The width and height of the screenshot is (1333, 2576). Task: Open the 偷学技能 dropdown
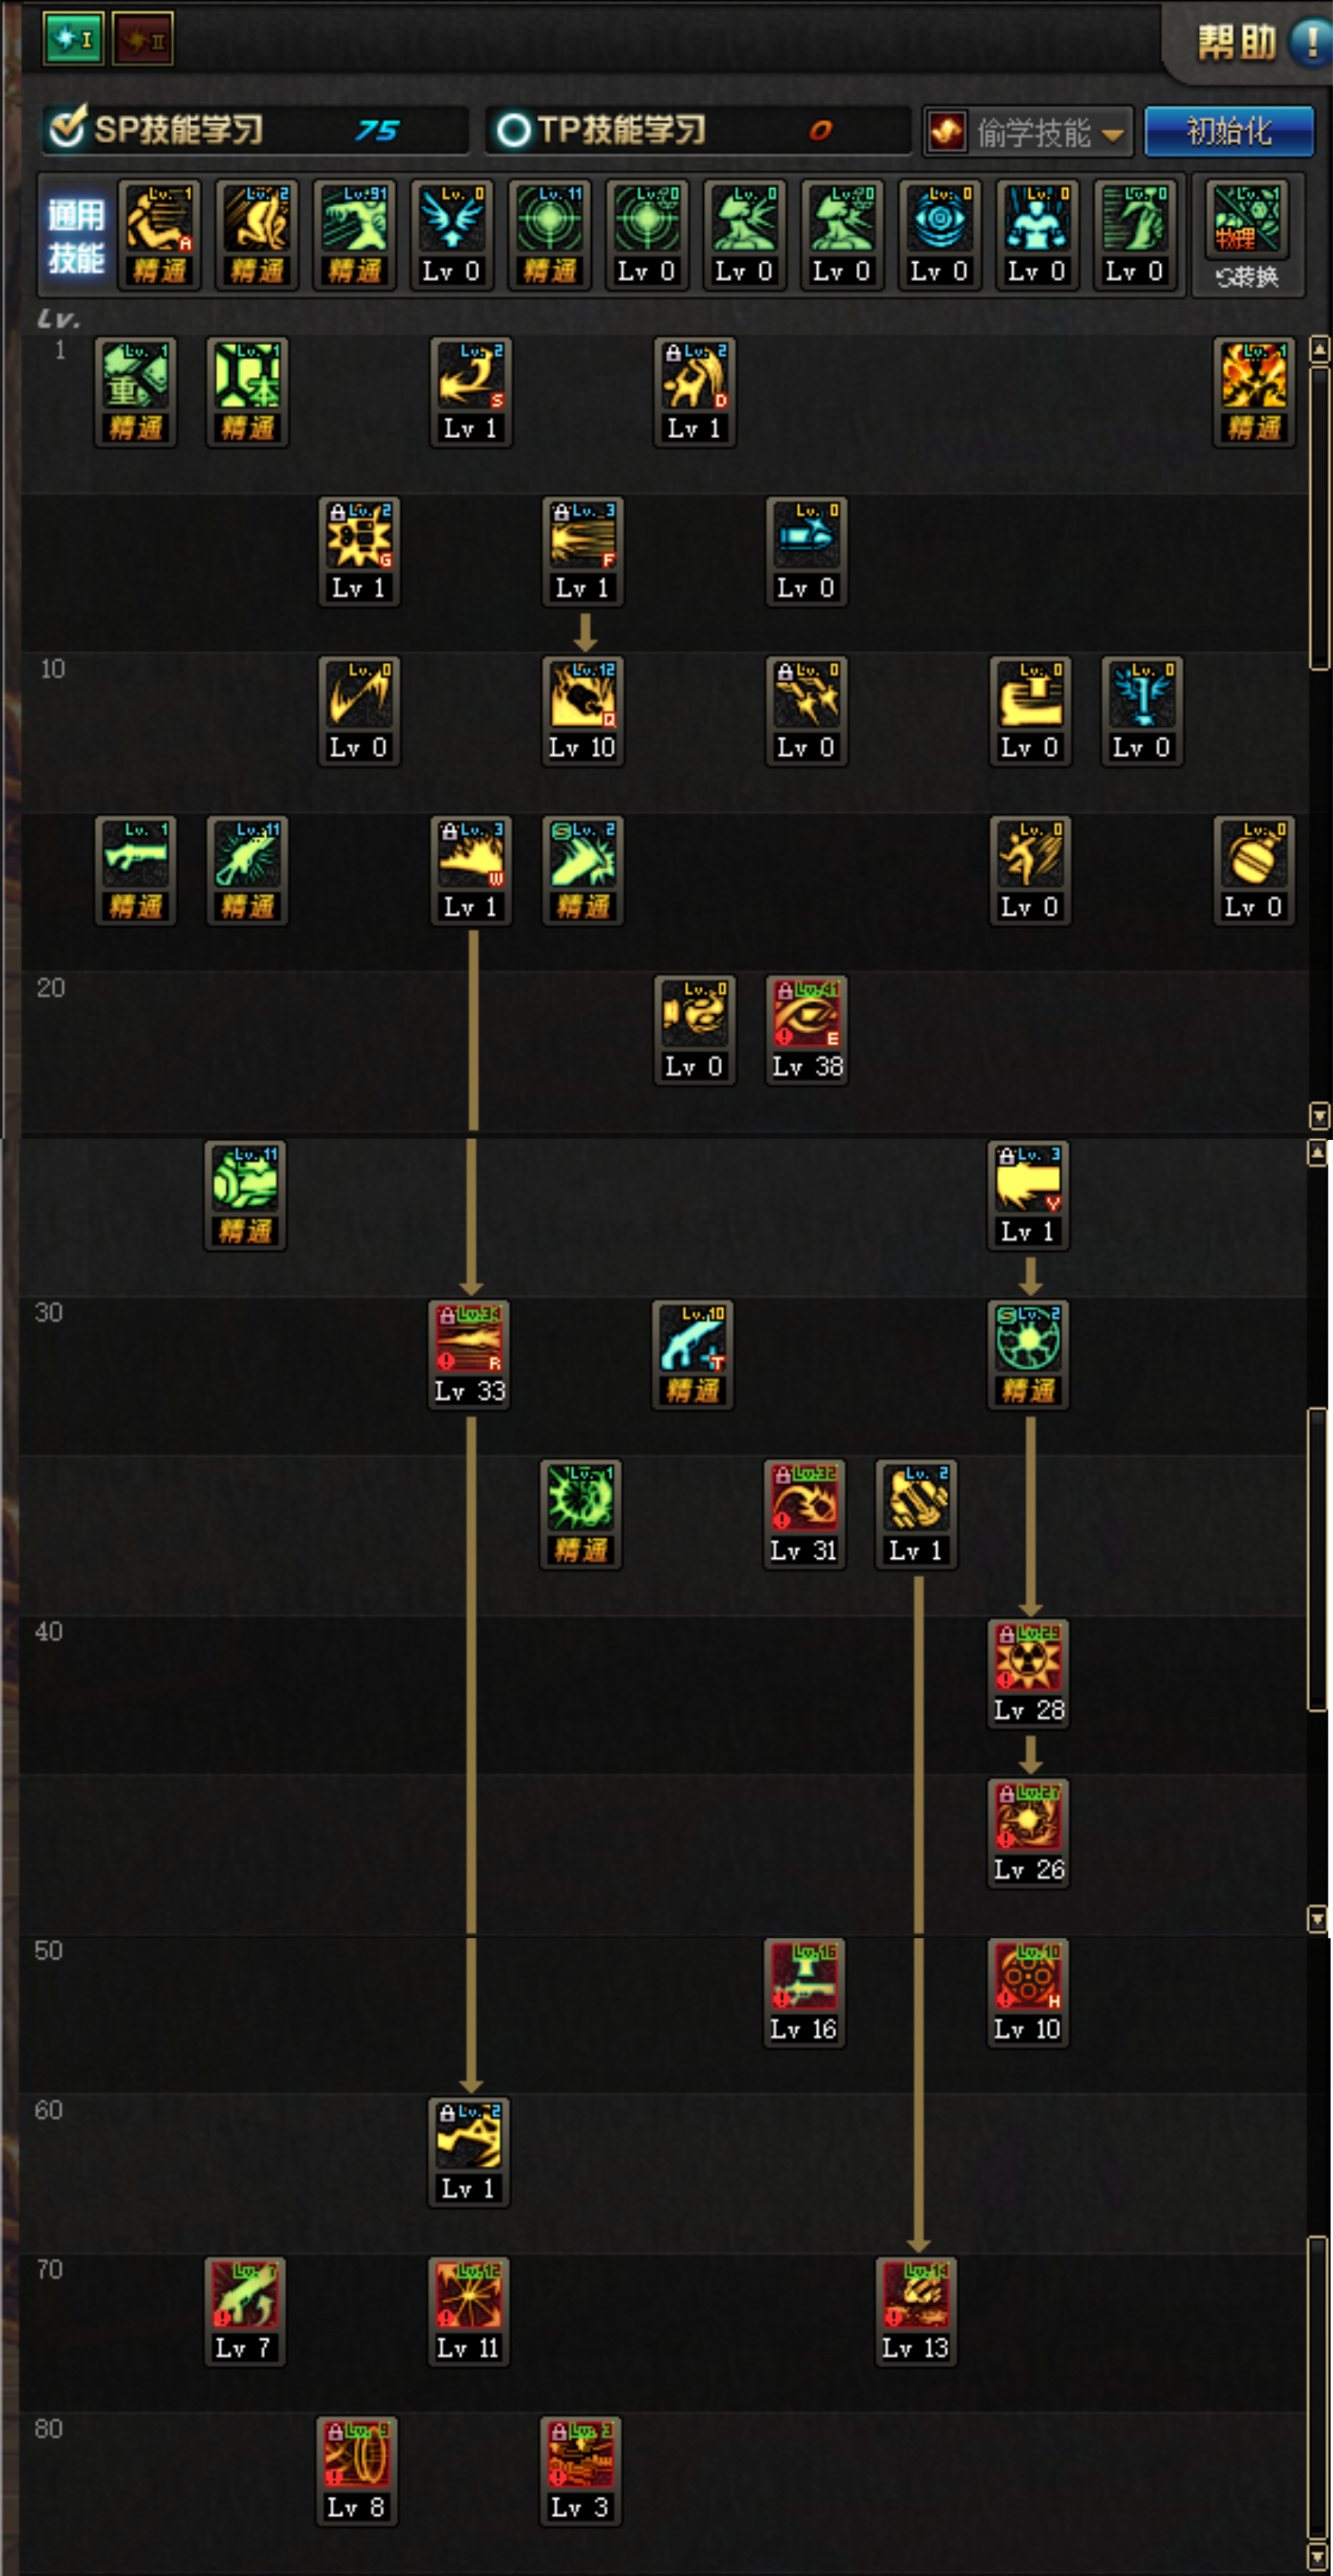click(1028, 131)
